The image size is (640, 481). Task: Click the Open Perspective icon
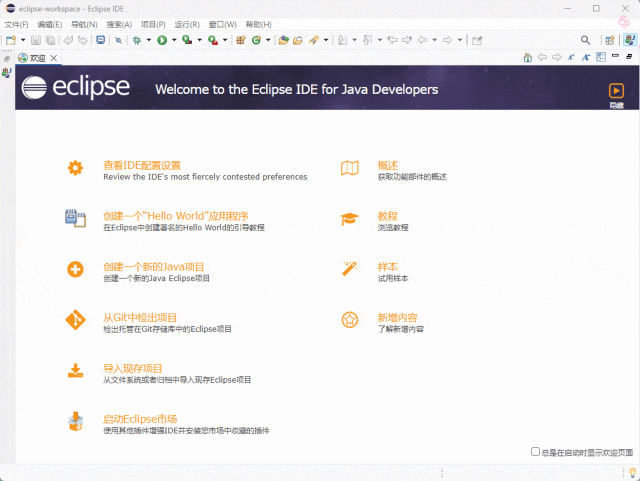coord(610,40)
